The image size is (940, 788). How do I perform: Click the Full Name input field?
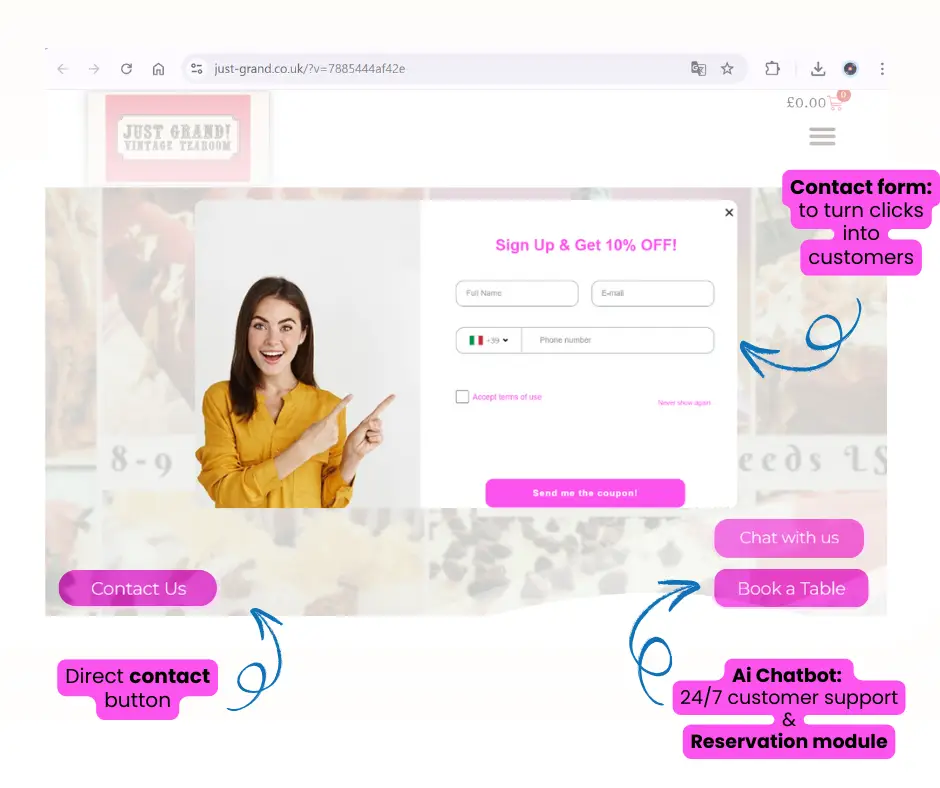pyautogui.click(x=517, y=293)
